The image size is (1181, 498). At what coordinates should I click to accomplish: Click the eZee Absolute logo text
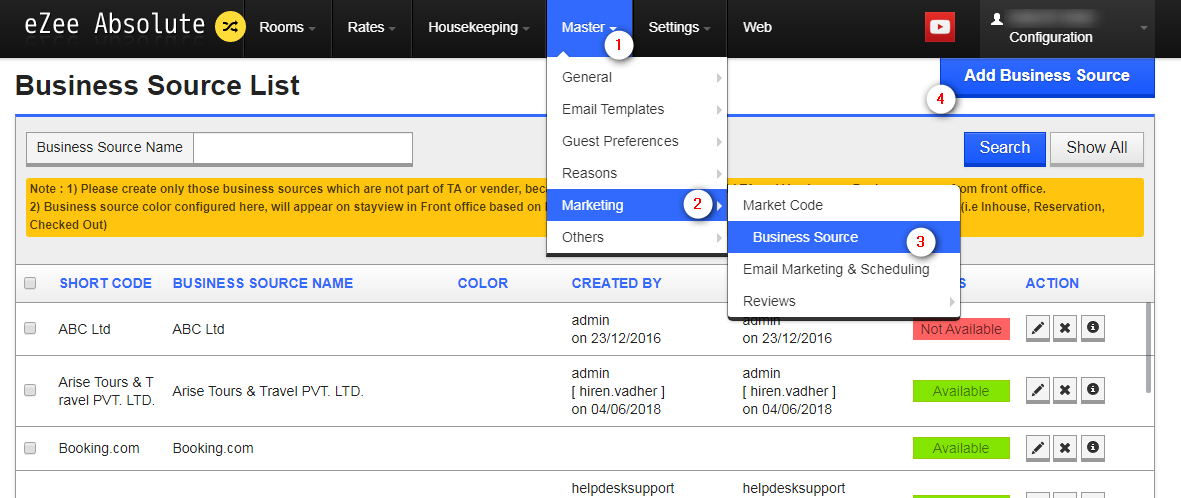pyautogui.click(x=114, y=25)
